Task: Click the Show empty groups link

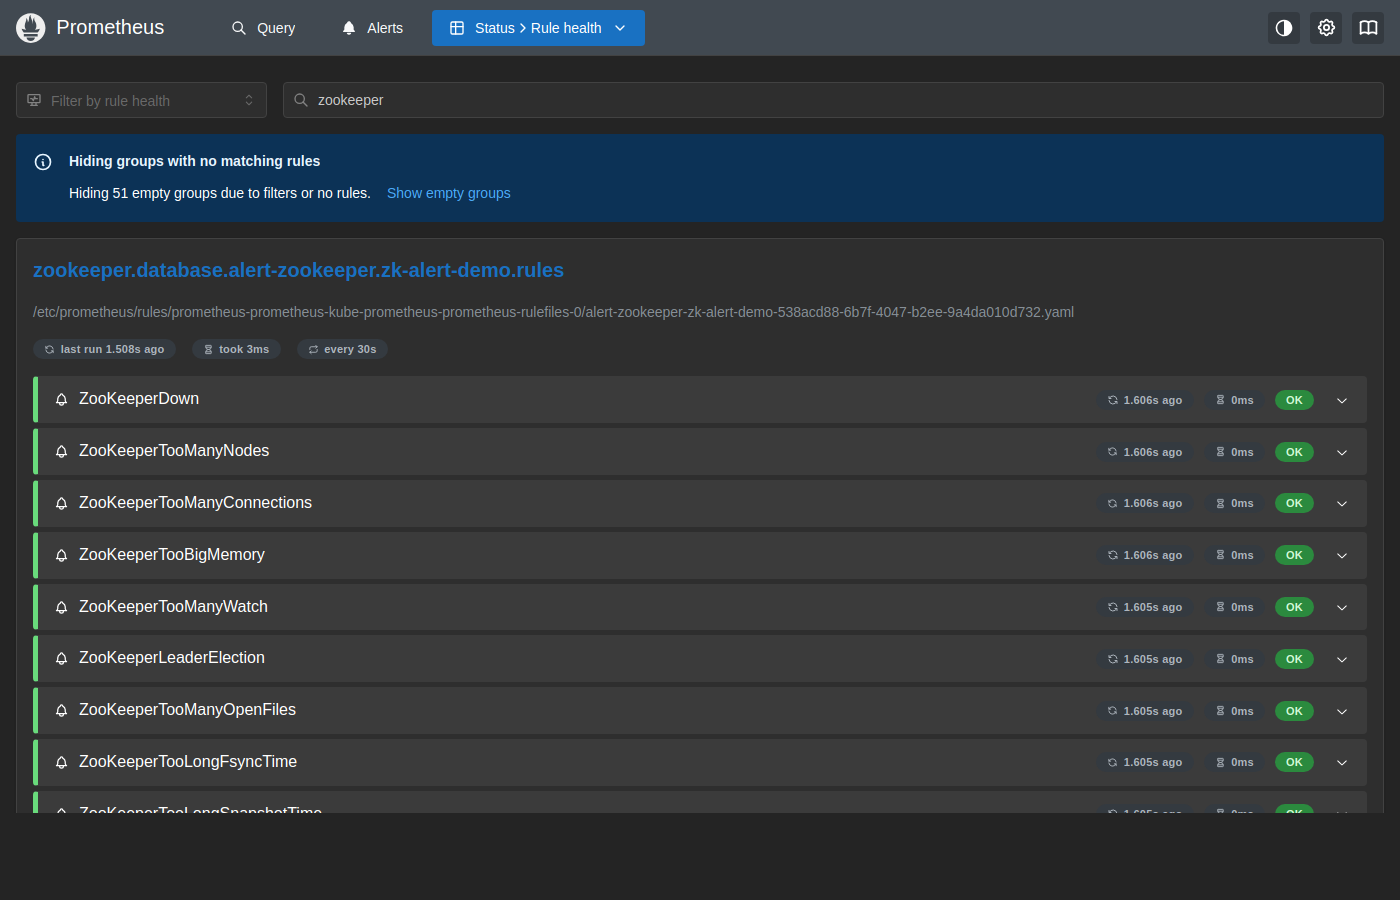Action: (449, 193)
